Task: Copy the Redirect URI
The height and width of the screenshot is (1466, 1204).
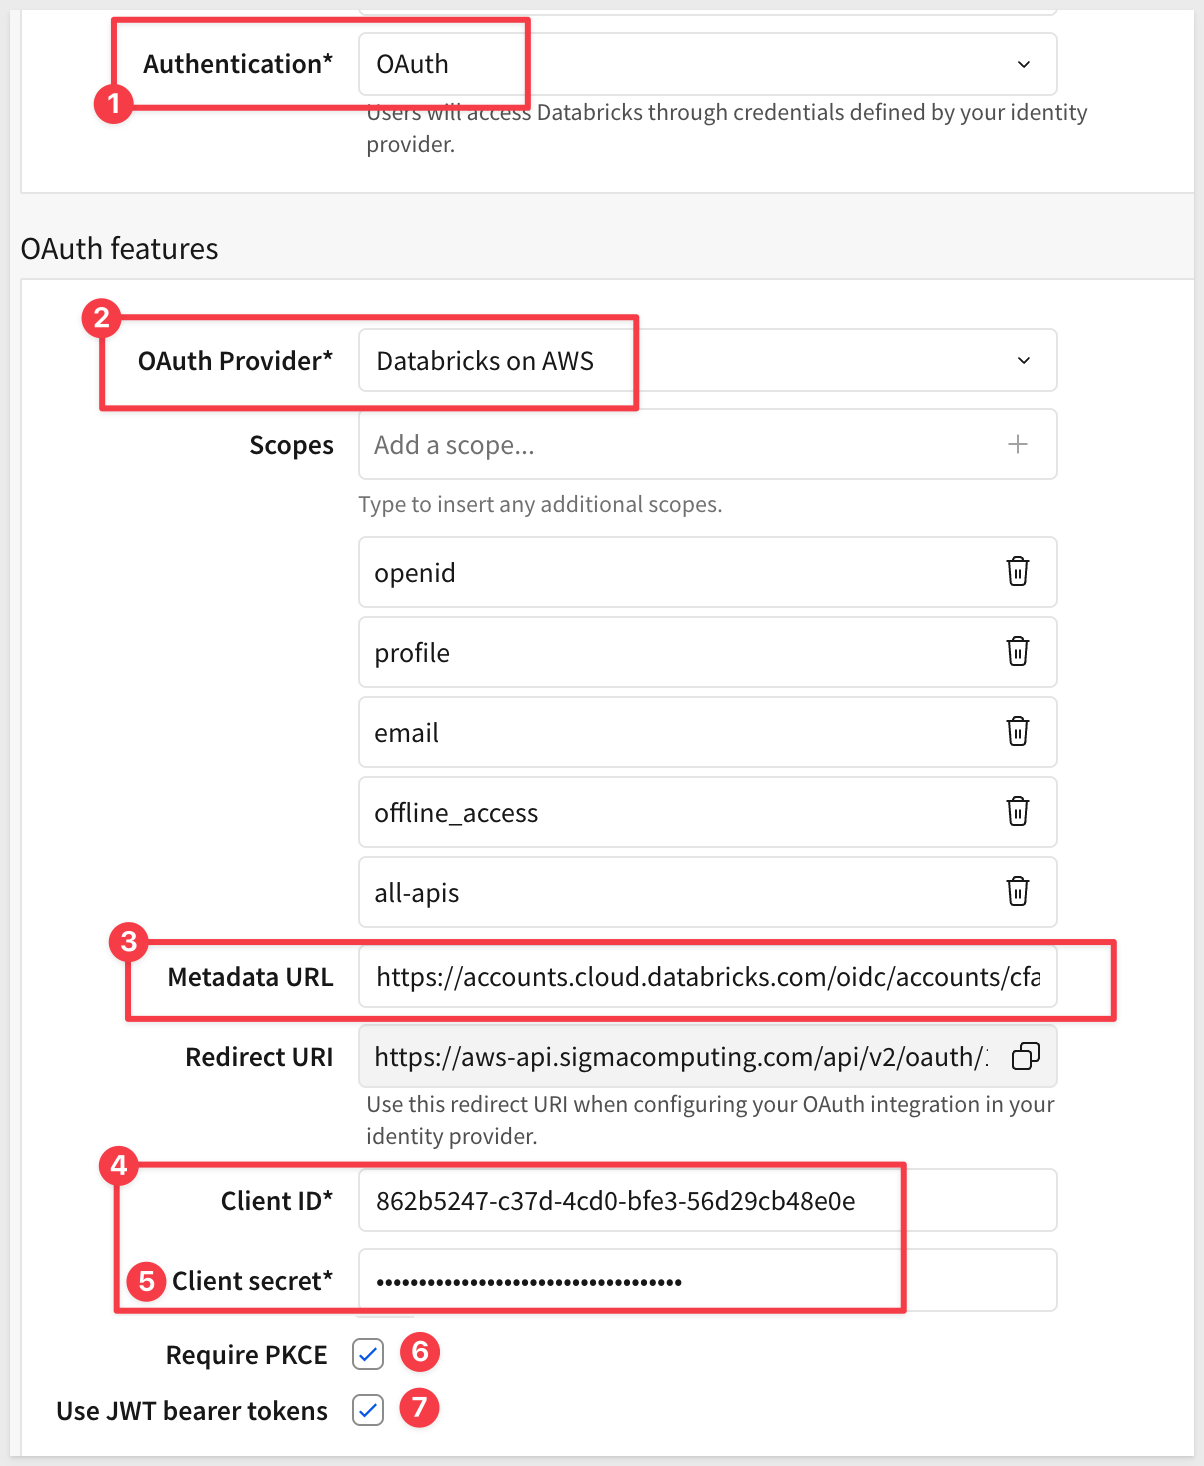Action: pyautogui.click(x=1026, y=1056)
